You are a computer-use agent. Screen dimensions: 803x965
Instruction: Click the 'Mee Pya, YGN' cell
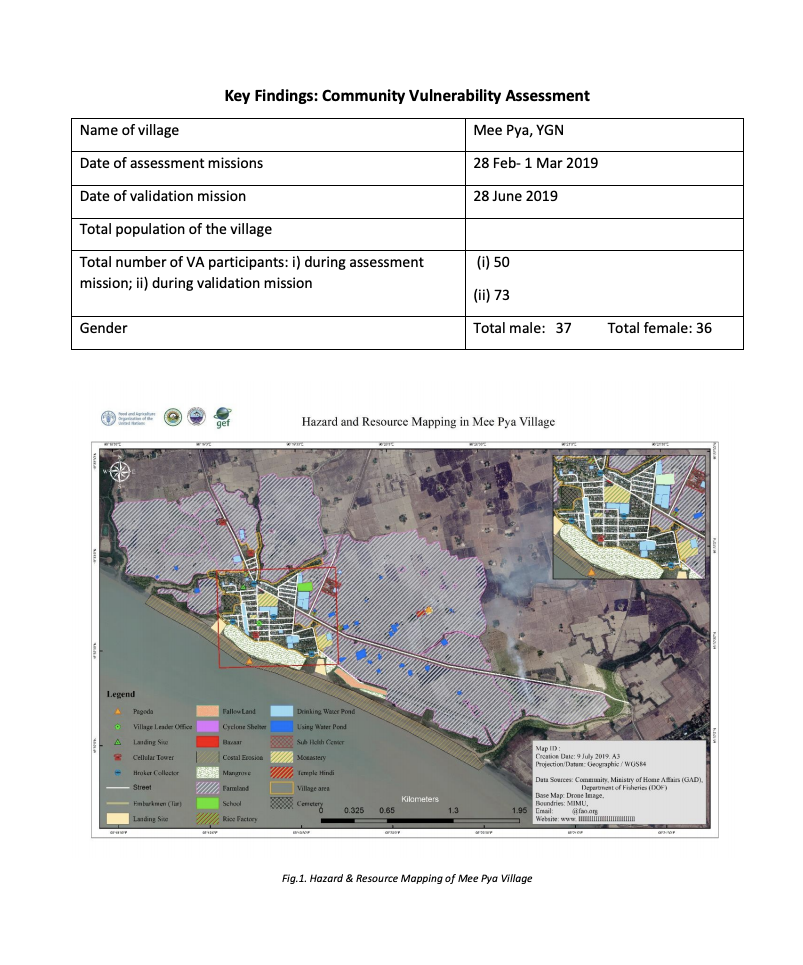[x=604, y=135]
